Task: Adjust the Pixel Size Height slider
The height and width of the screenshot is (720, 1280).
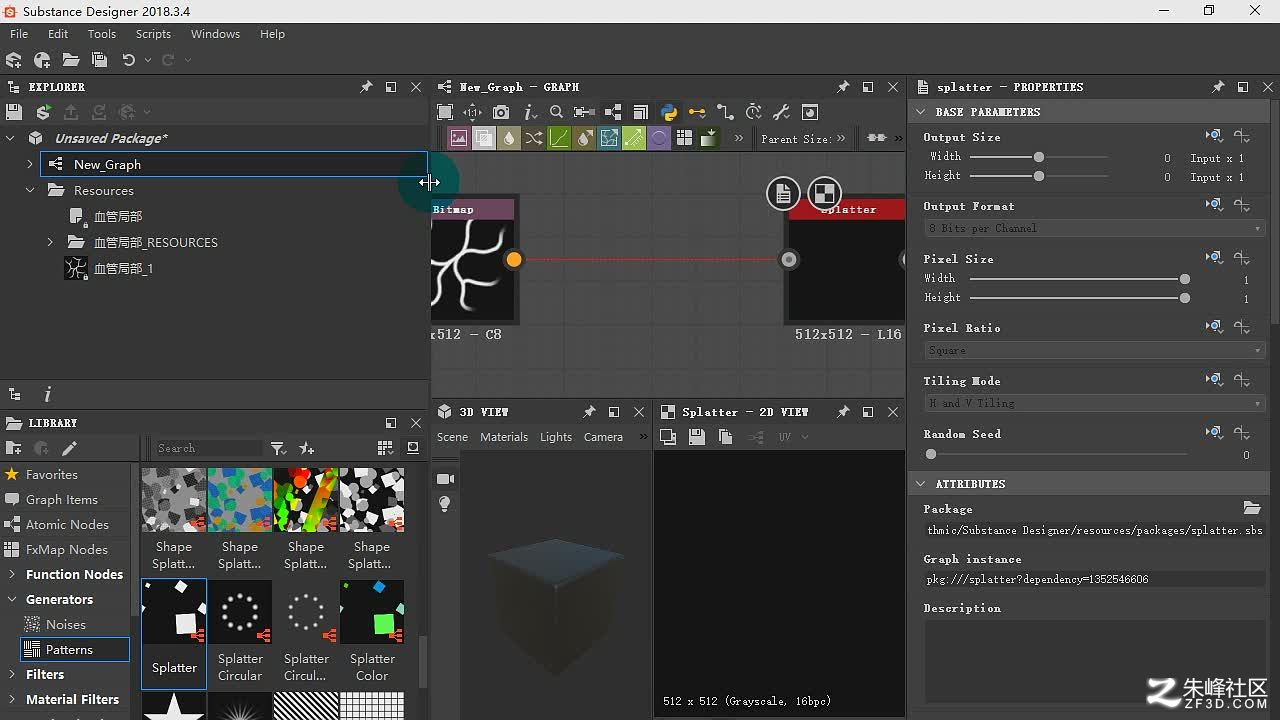Action: coord(1080,298)
